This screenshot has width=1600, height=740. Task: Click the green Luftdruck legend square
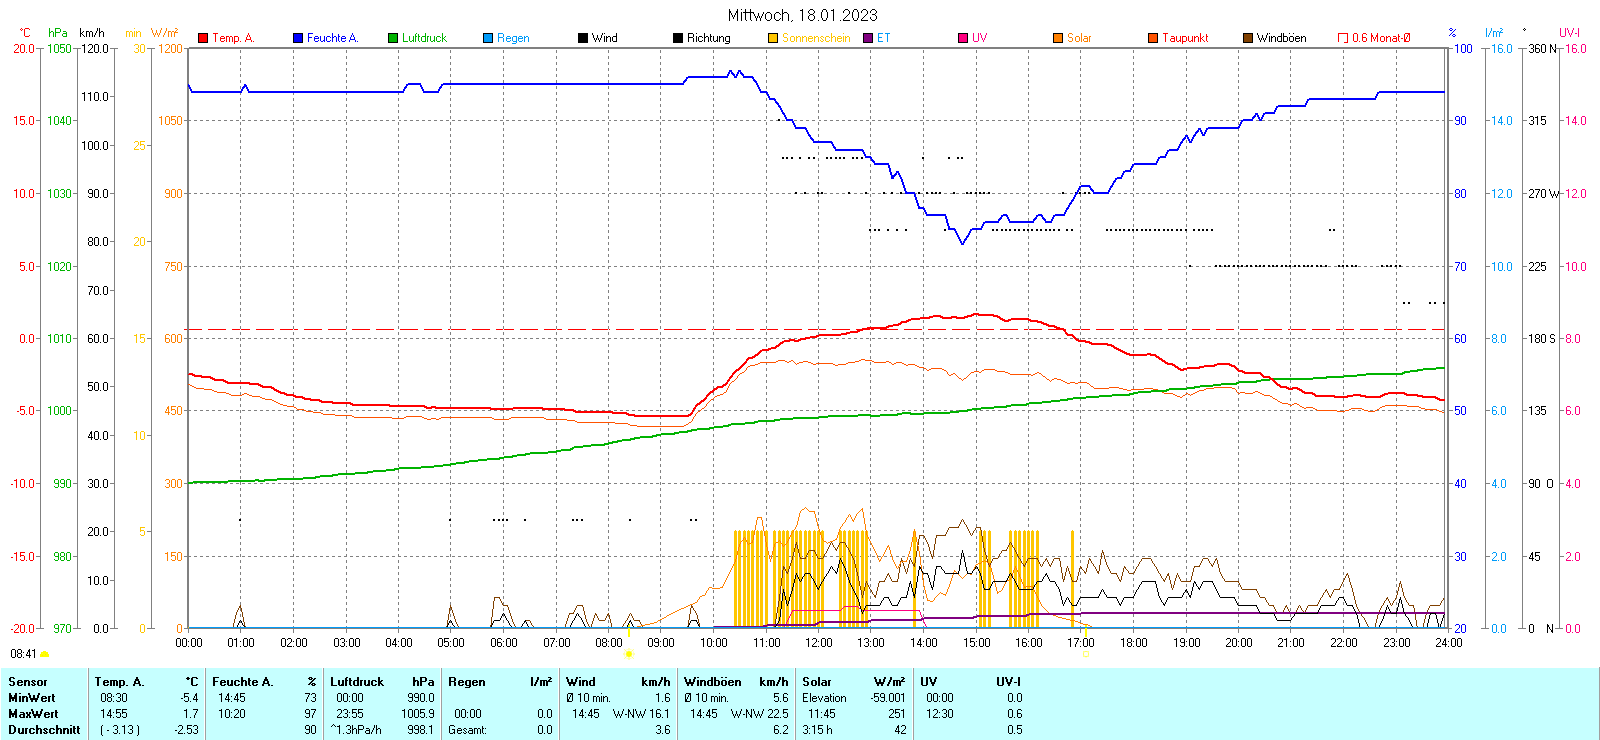(393, 38)
